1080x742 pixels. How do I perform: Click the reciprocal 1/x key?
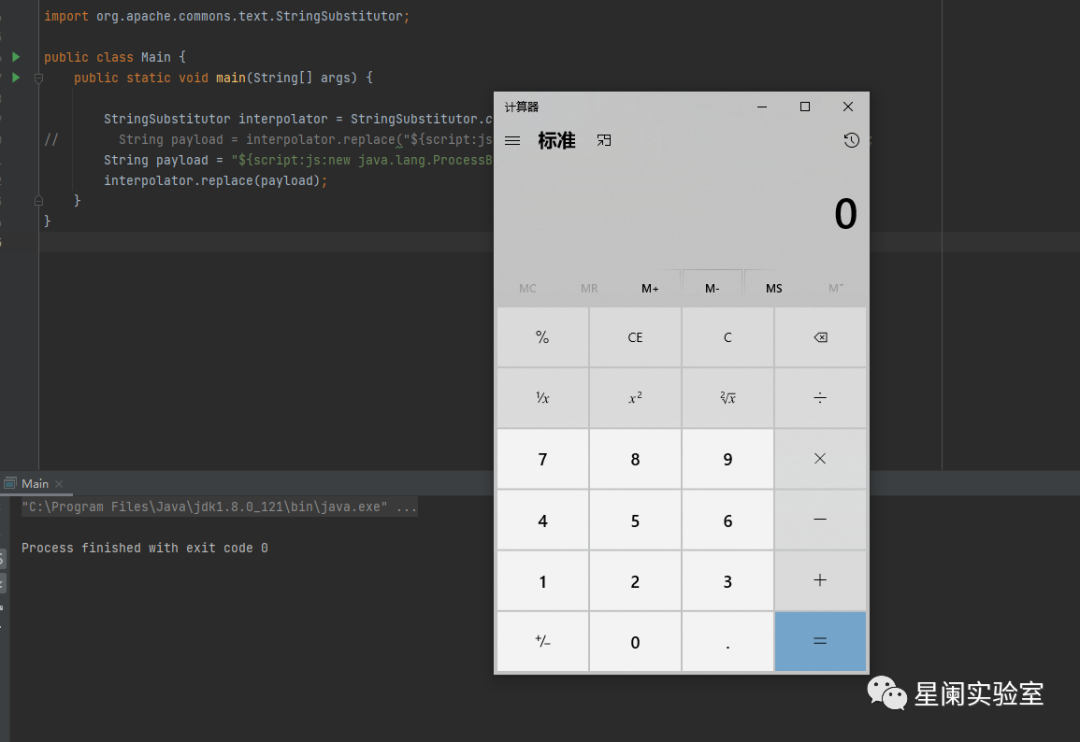[x=543, y=398]
